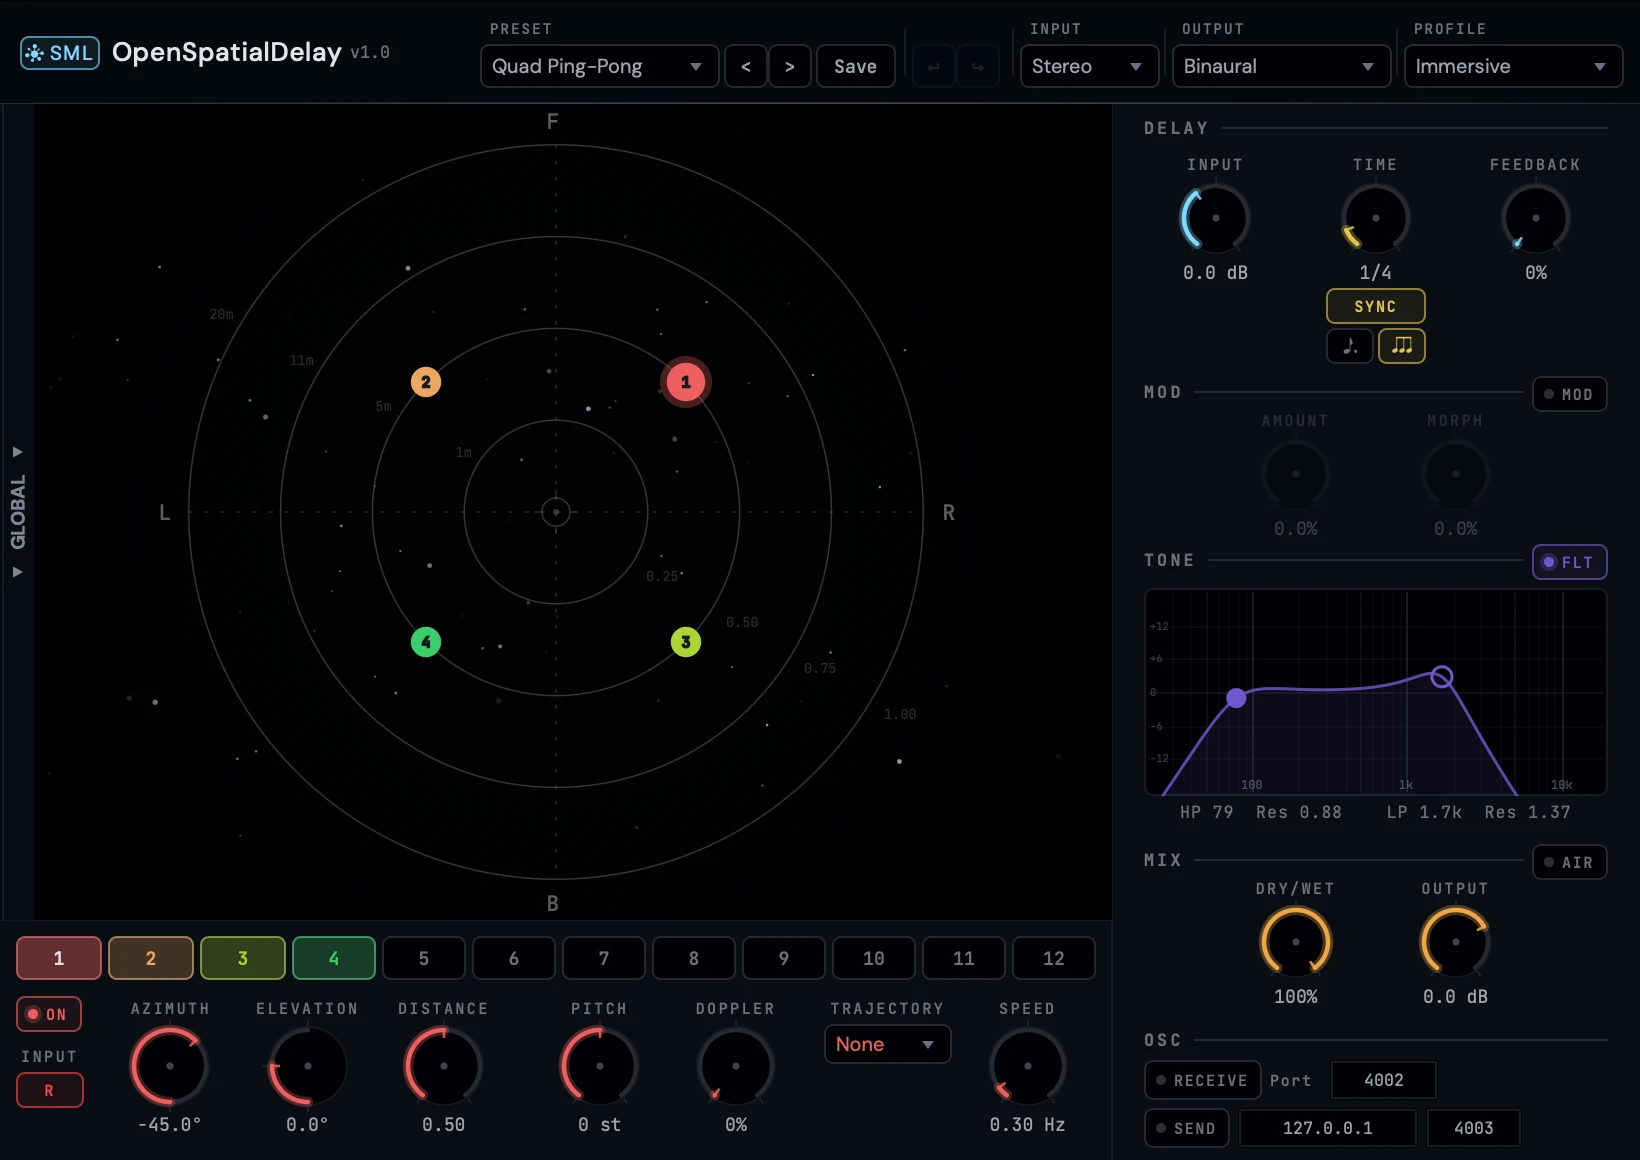Click the mix OUTPUT knob
Image resolution: width=1640 pixels, height=1160 pixels.
[1456, 942]
